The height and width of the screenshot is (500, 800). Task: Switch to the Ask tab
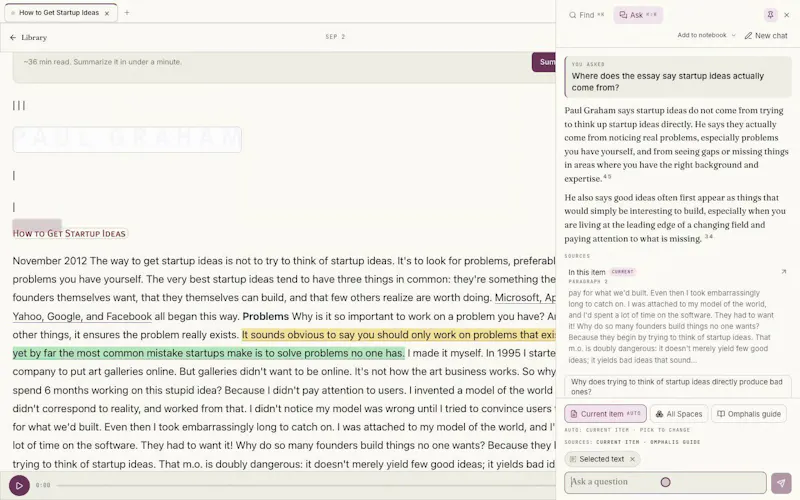pyautogui.click(x=638, y=15)
